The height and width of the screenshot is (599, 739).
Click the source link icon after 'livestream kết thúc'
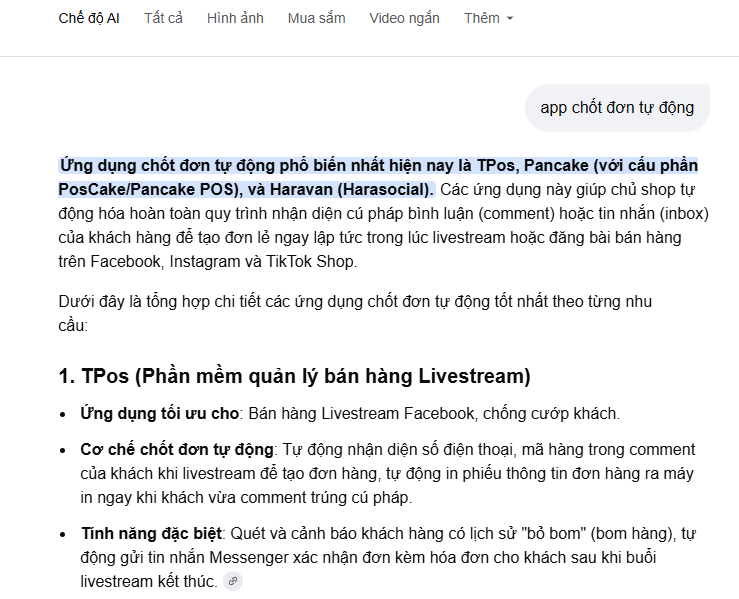click(233, 581)
